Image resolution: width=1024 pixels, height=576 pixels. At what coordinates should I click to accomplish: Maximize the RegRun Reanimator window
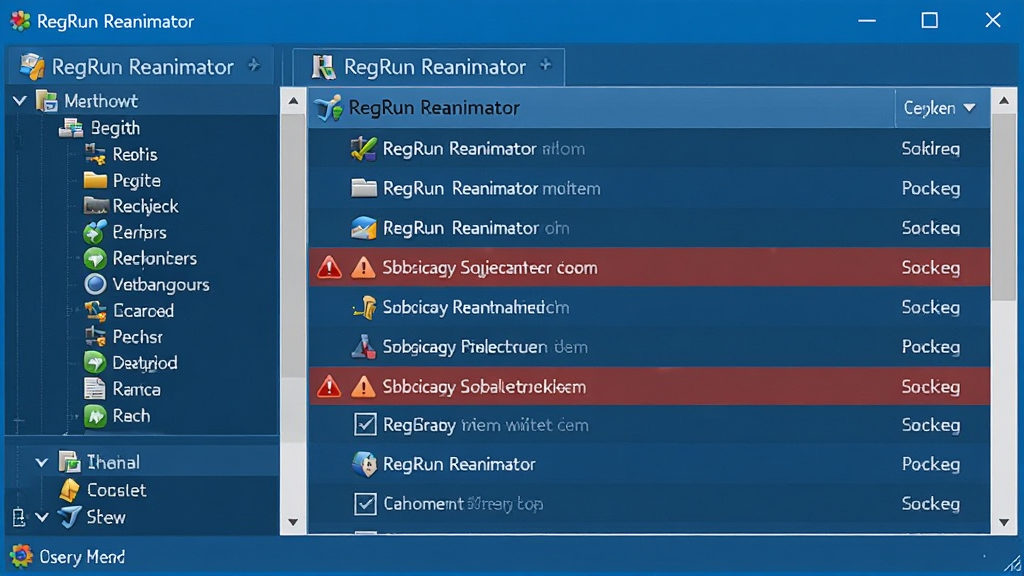(929, 20)
